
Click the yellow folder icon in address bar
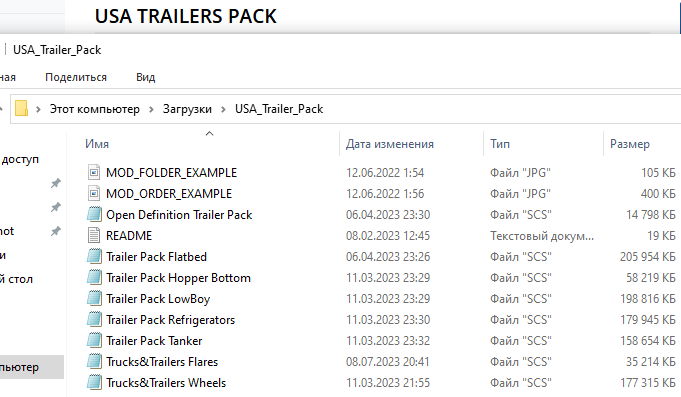click(x=21, y=109)
